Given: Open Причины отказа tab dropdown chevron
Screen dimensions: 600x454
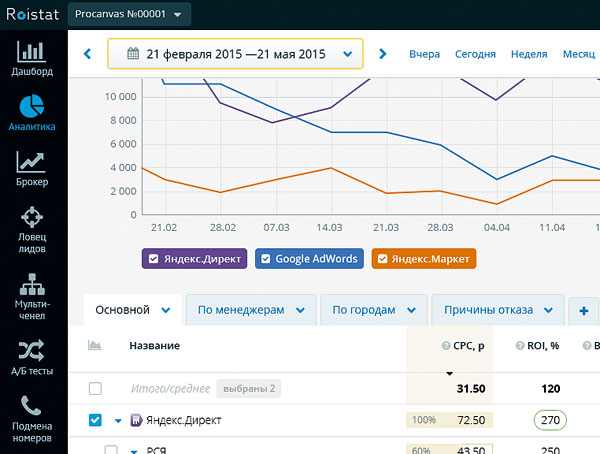Looking at the screenshot, I should 548,310.
